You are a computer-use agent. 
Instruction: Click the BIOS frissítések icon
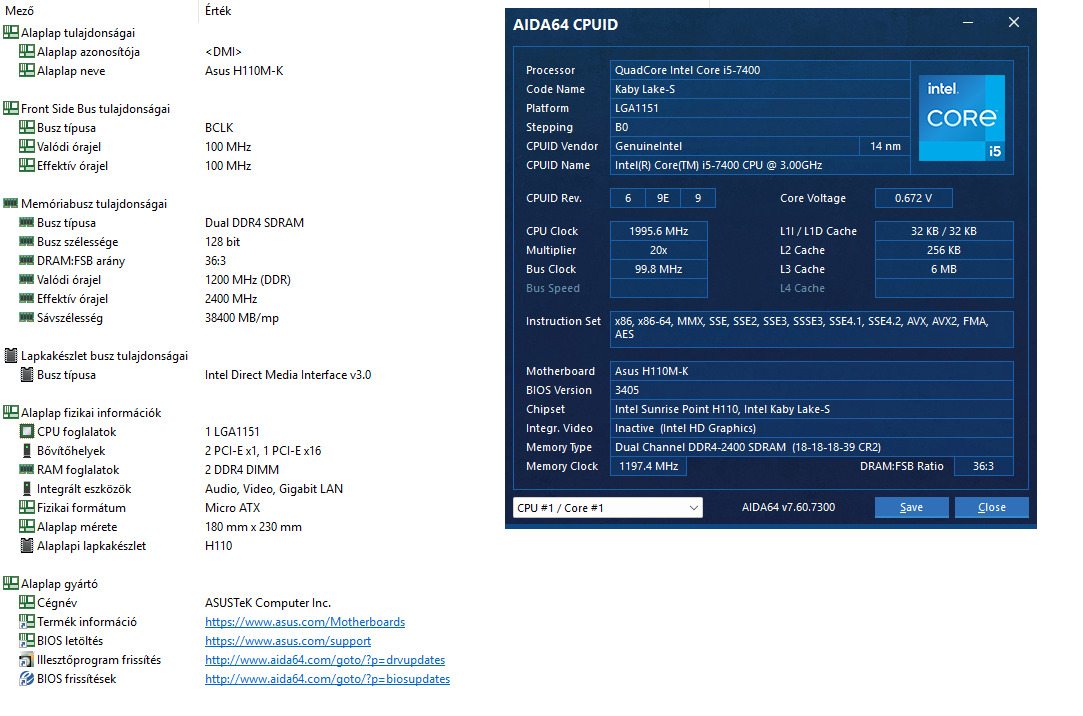27,678
